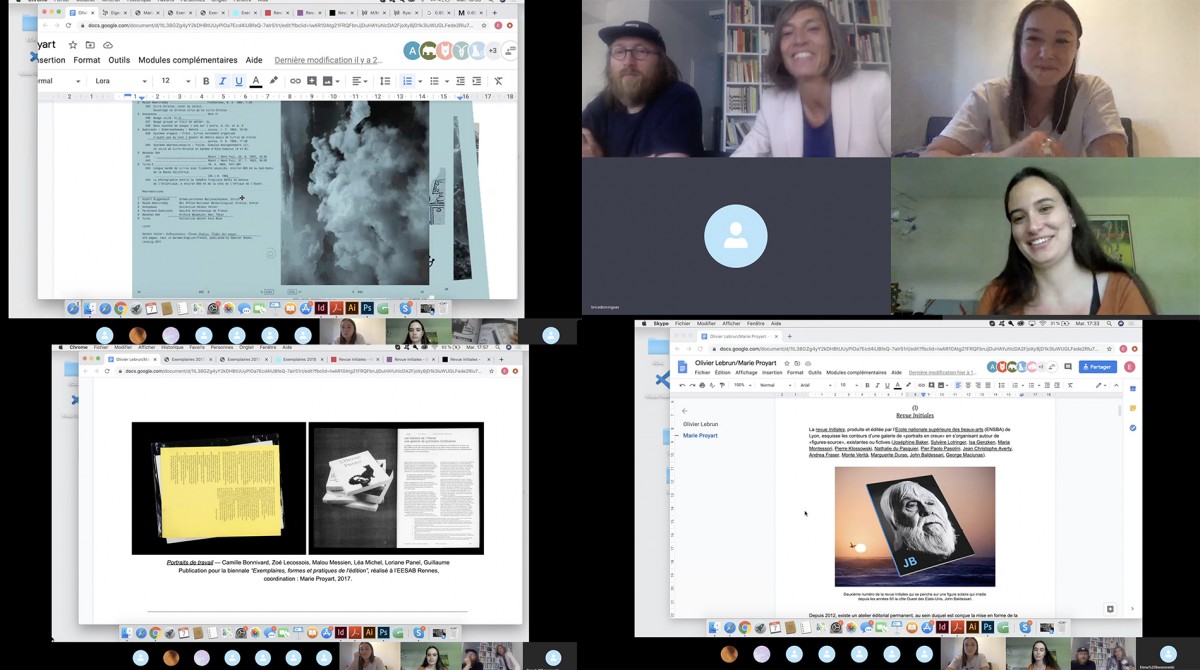Screen dimensions: 1200x670
Task: Click the print icon in bottom-right Docs toolbar
Action: (x=702, y=385)
